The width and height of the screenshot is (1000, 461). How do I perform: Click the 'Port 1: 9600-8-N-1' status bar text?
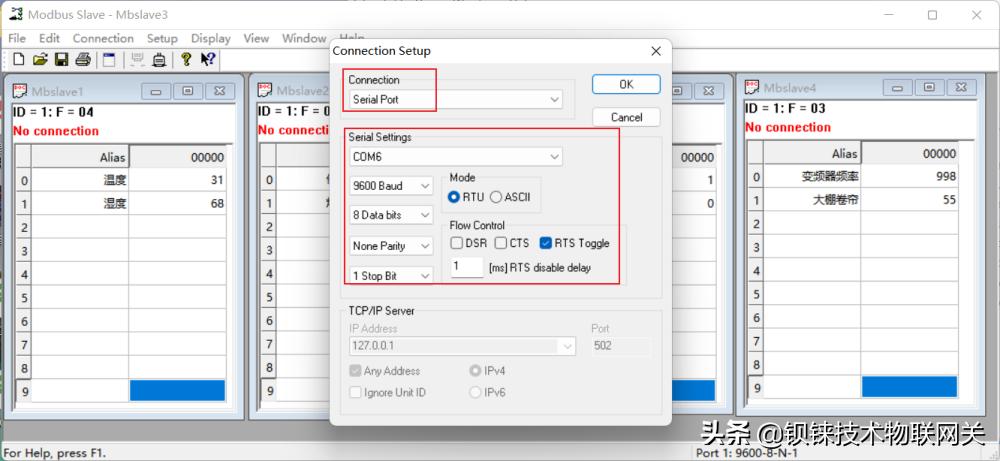point(746,453)
